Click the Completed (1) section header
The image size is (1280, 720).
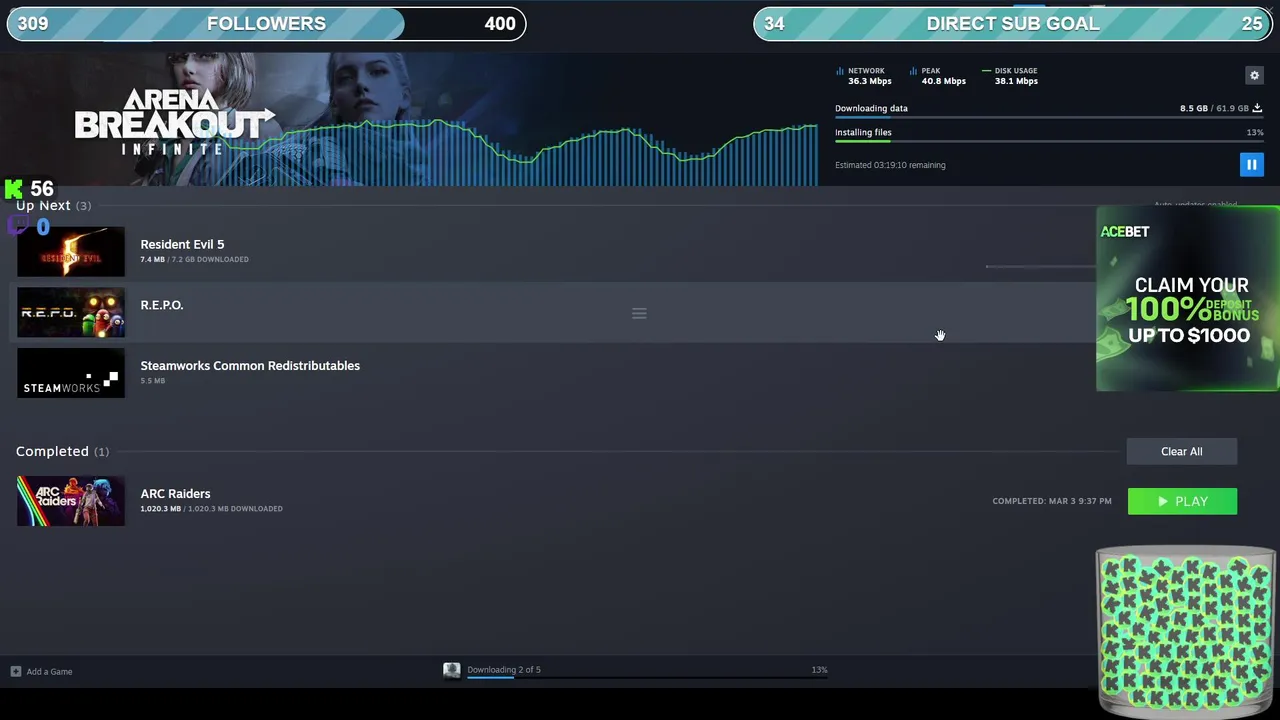[62, 451]
